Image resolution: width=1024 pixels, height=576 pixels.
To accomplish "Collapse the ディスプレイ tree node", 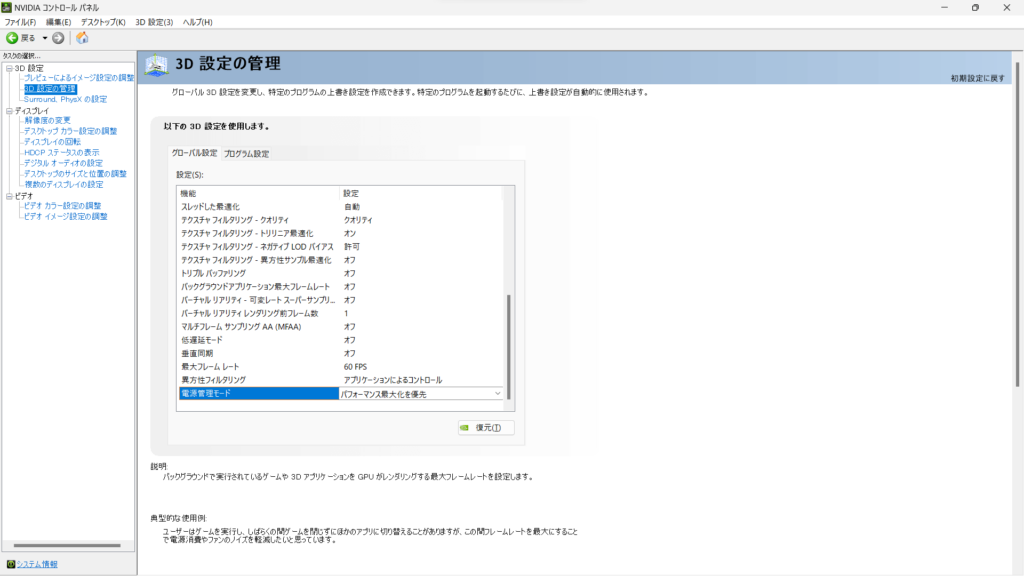I will [x=9, y=111].
